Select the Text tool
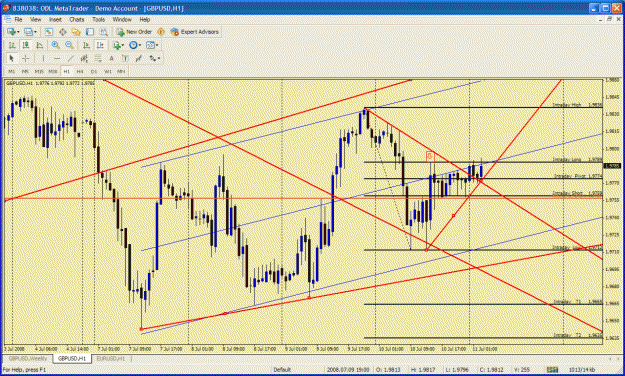 coord(112,58)
